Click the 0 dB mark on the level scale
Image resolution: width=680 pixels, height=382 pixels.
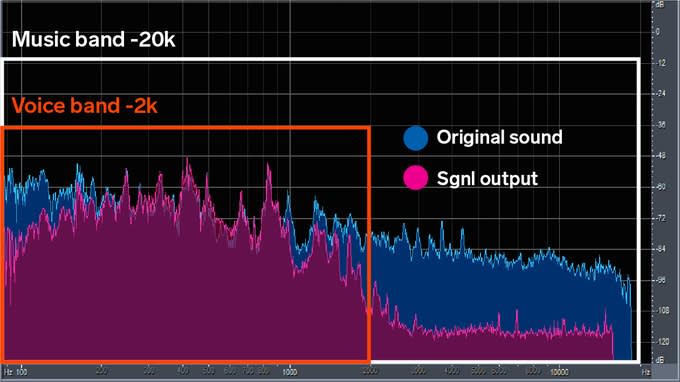[x=657, y=32]
